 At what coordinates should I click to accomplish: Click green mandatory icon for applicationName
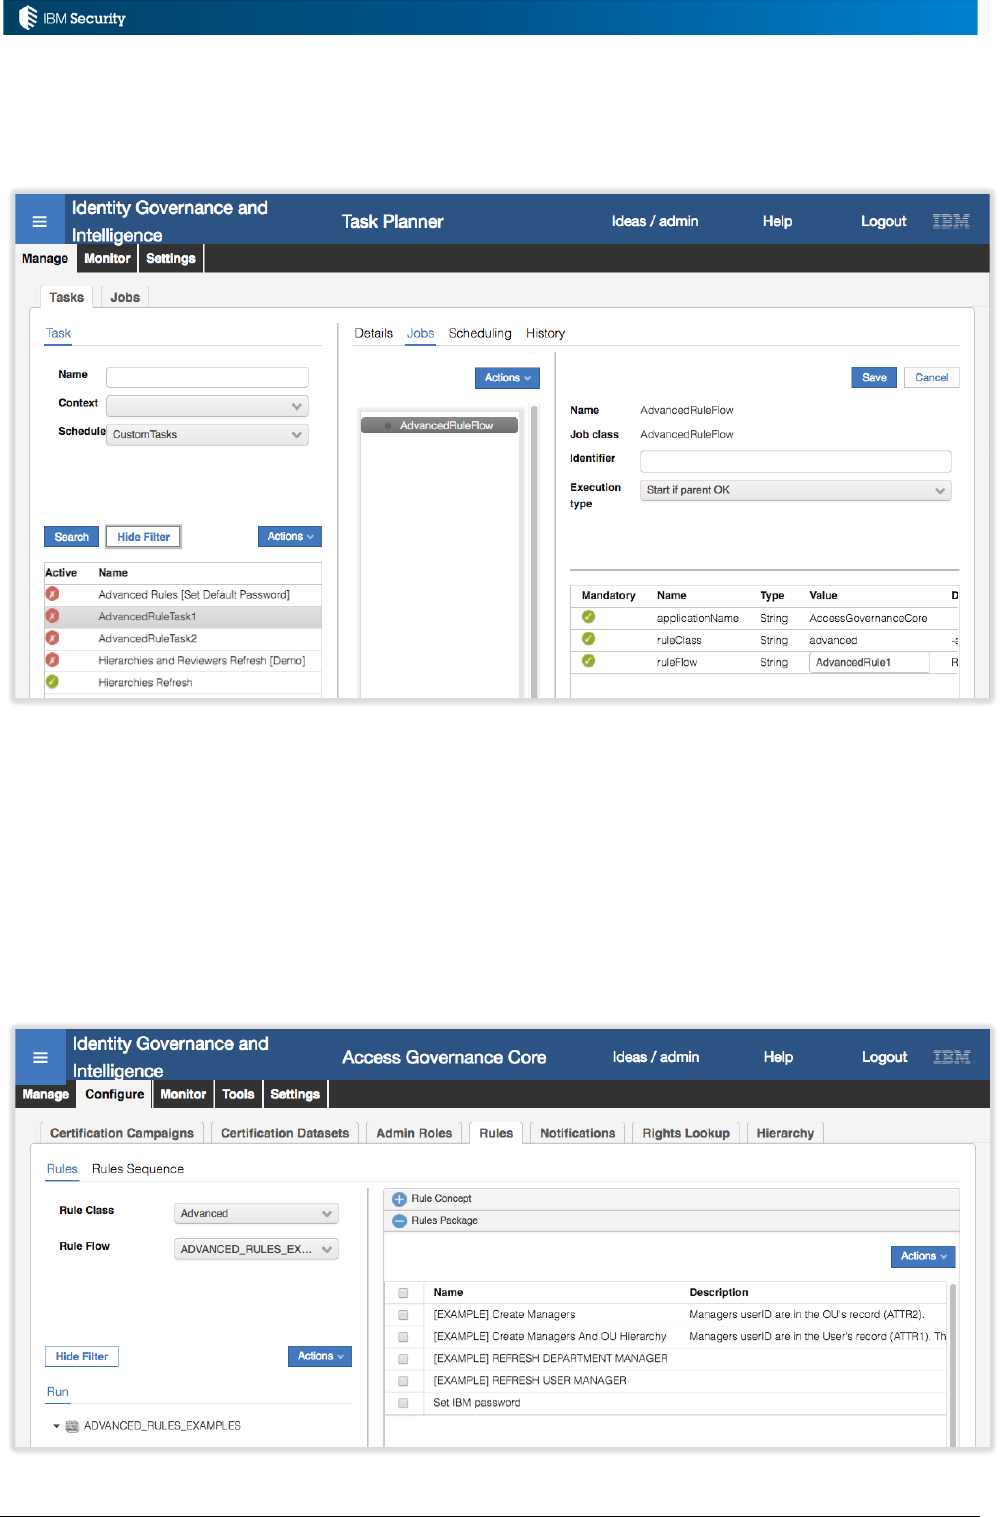[588, 617]
